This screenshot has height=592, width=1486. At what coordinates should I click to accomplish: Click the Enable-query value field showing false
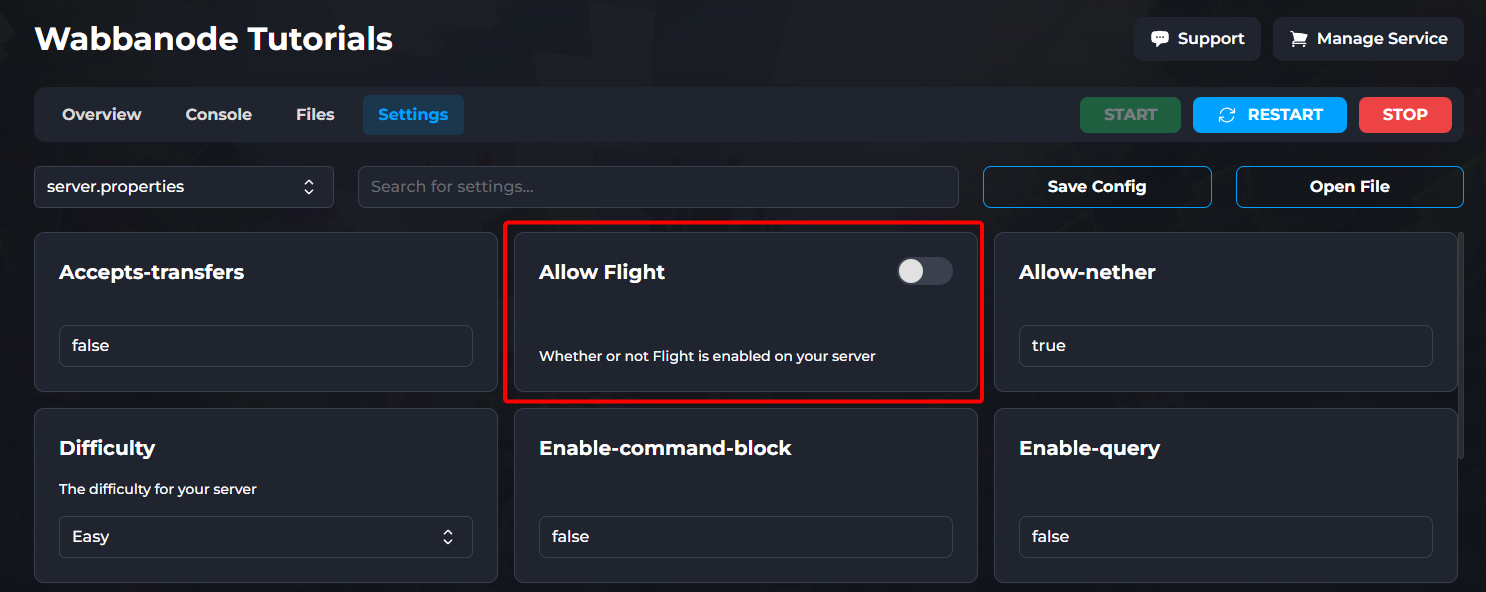(x=1225, y=537)
